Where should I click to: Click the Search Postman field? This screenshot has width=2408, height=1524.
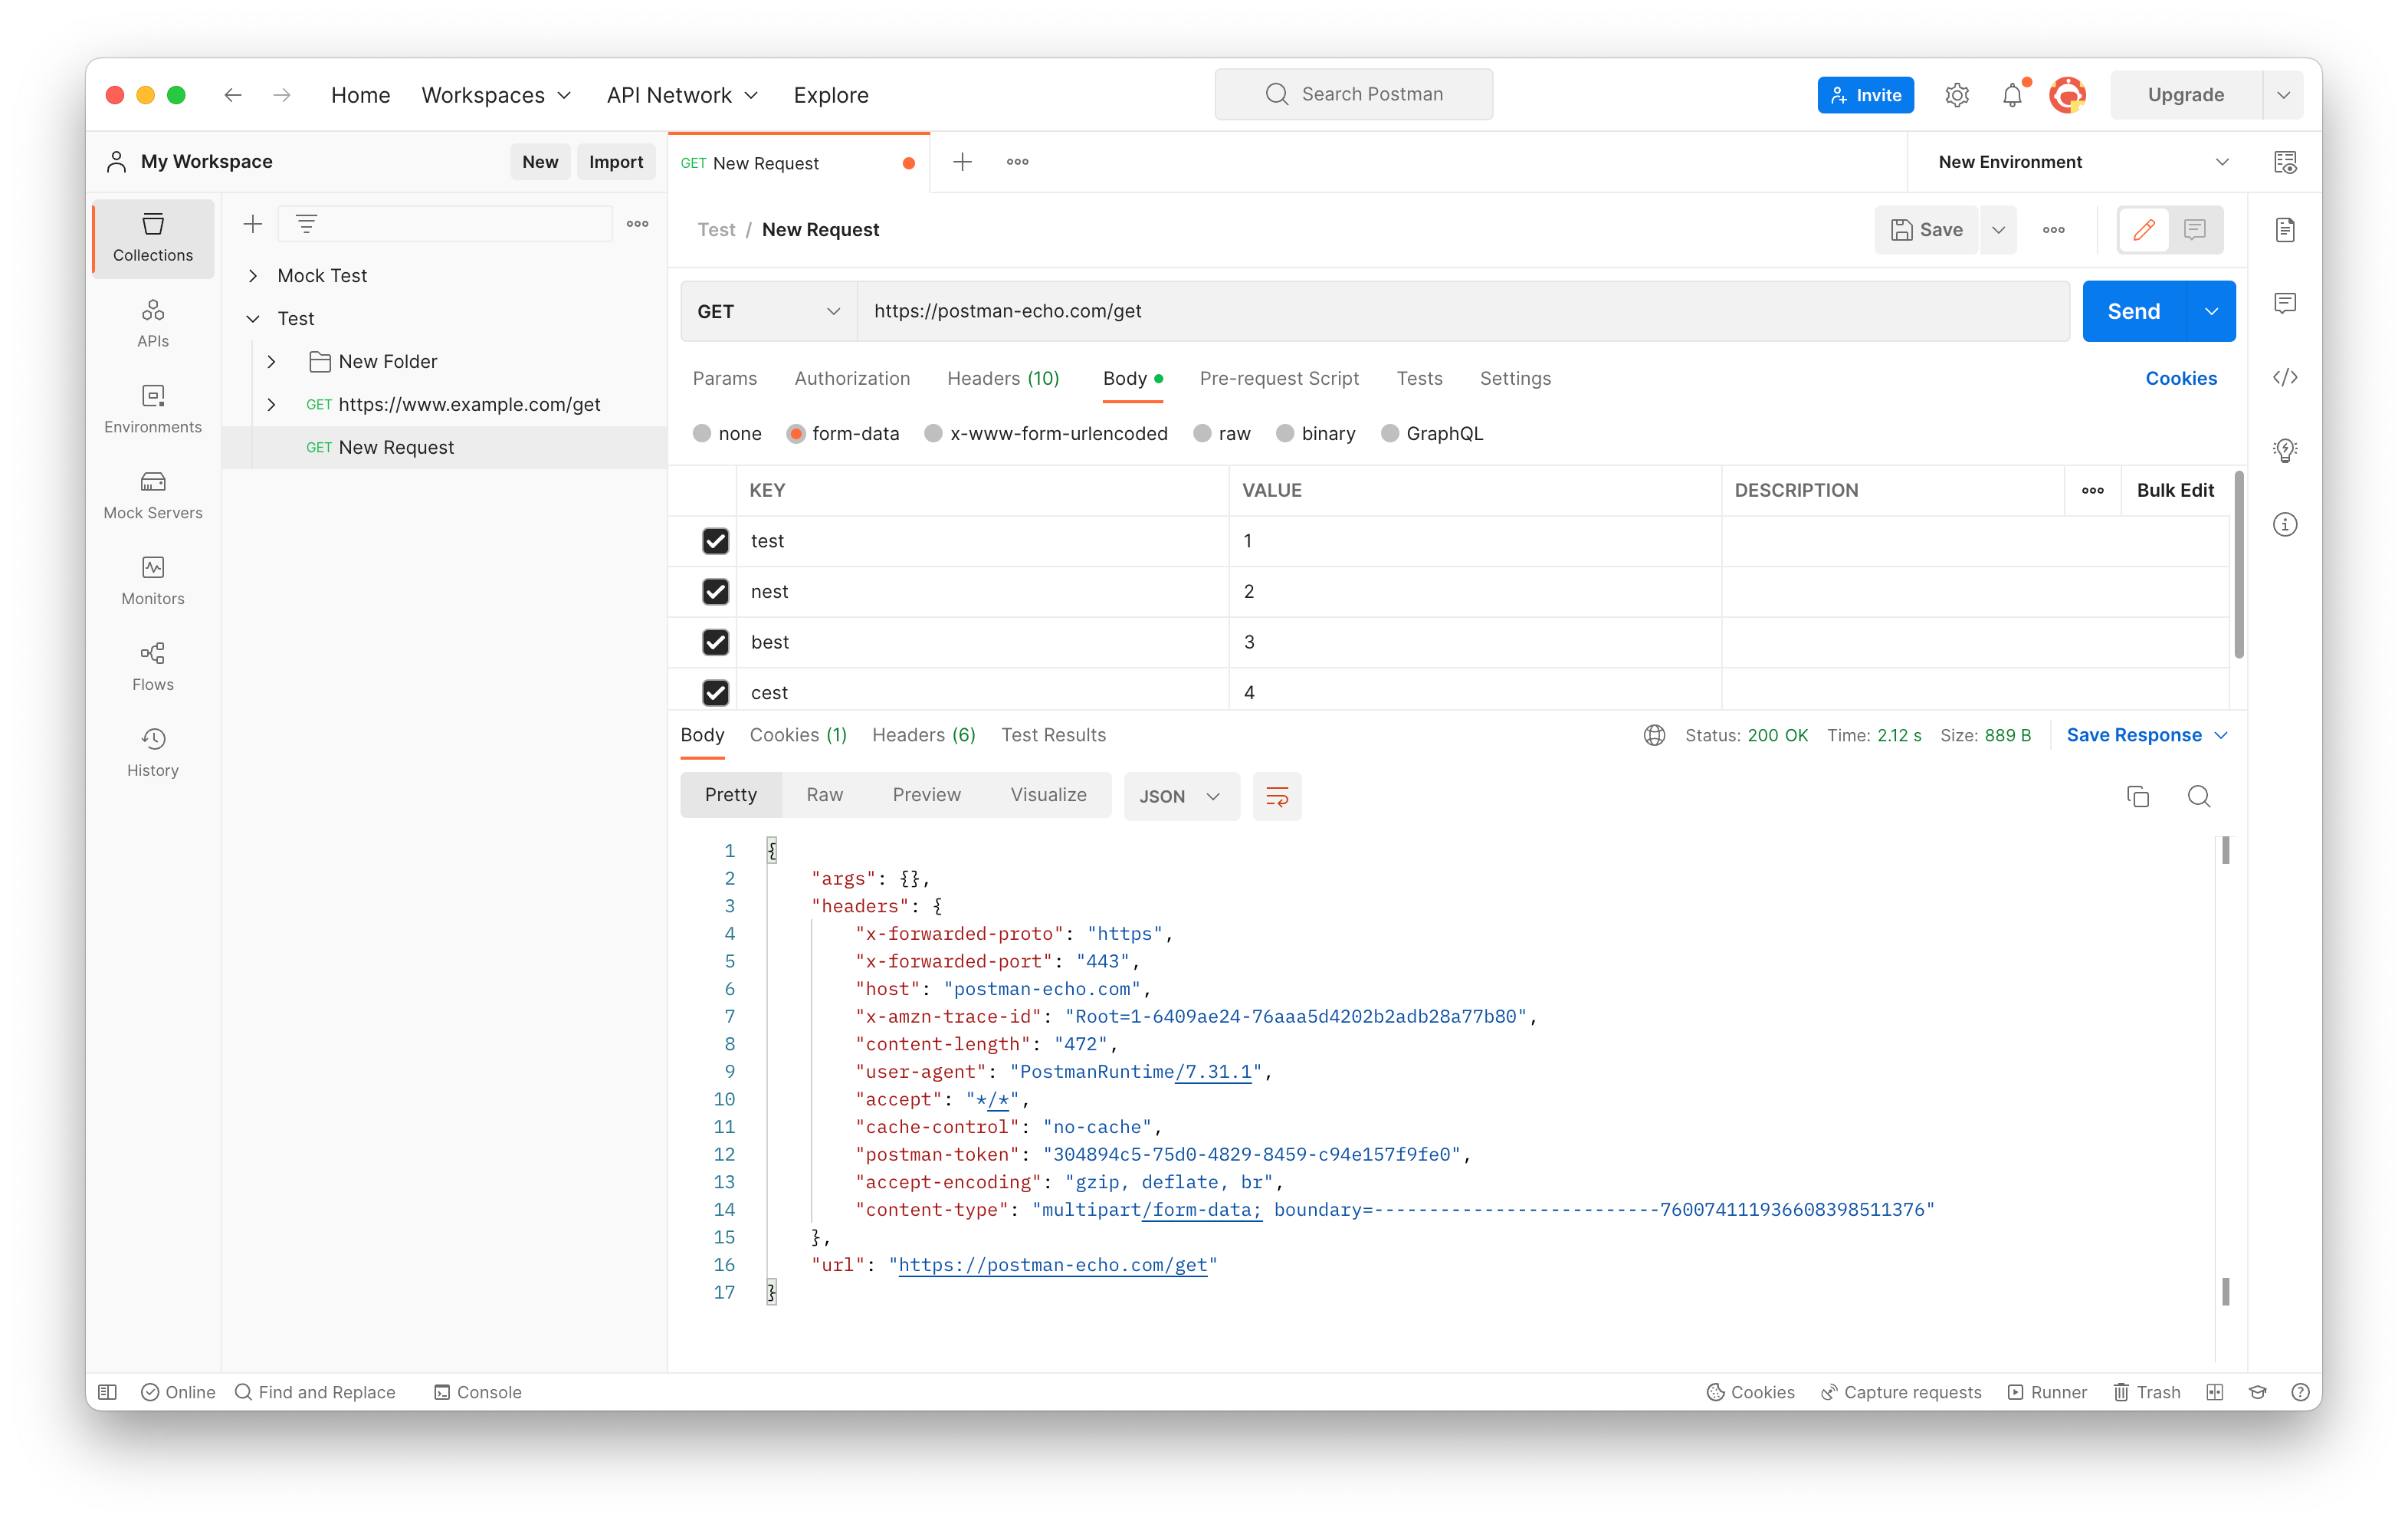click(x=1353, y=94)
